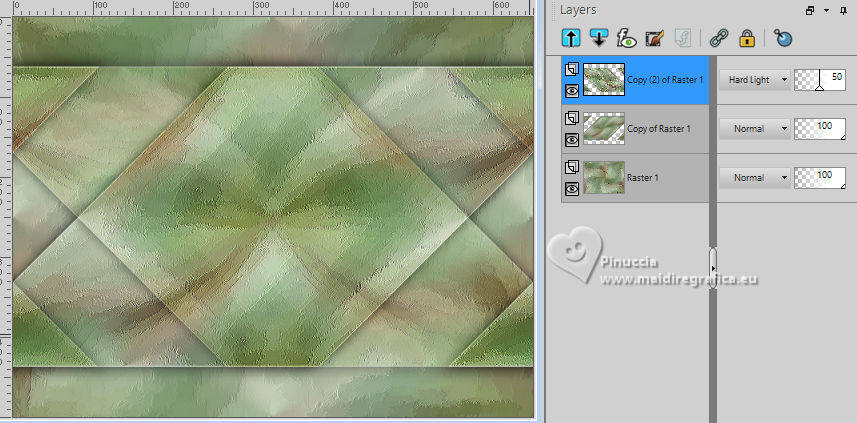
Task: Open the blend mode dropdown of Raster 1
Action: pos(755,178)
